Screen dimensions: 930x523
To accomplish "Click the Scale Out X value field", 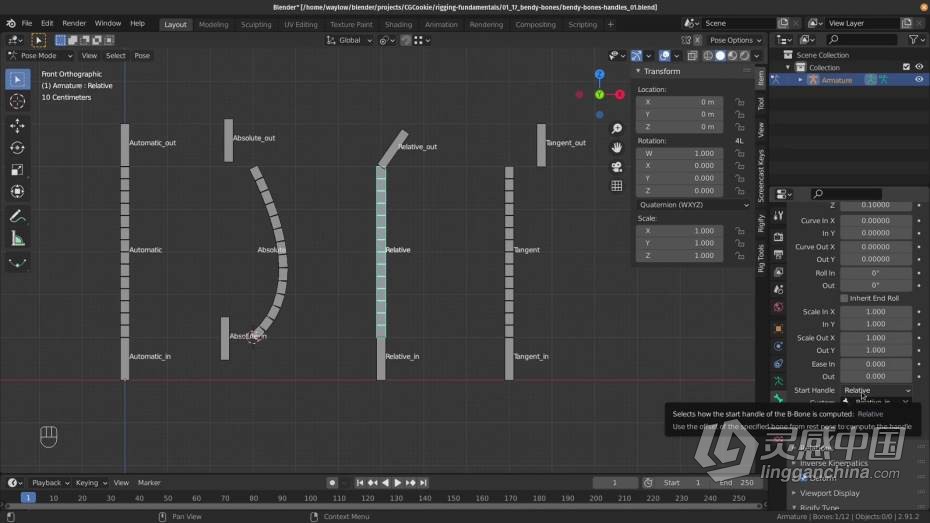I will 875,337.
